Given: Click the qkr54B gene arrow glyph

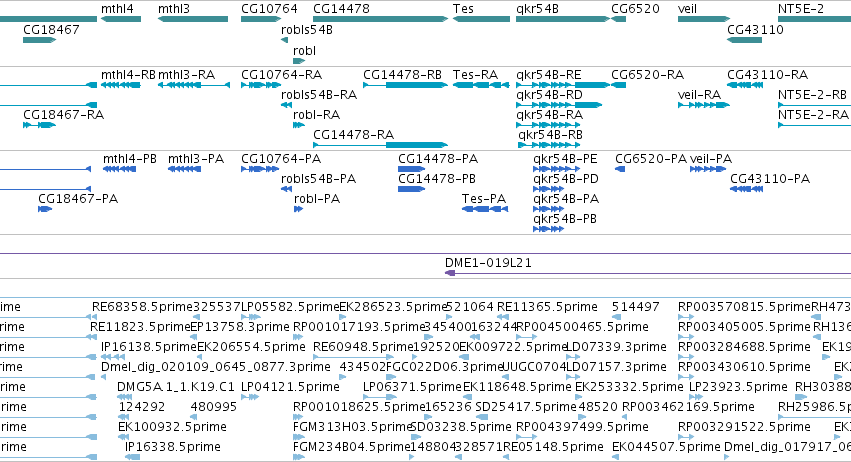Looking at the screenshot, I should [563, 20].
